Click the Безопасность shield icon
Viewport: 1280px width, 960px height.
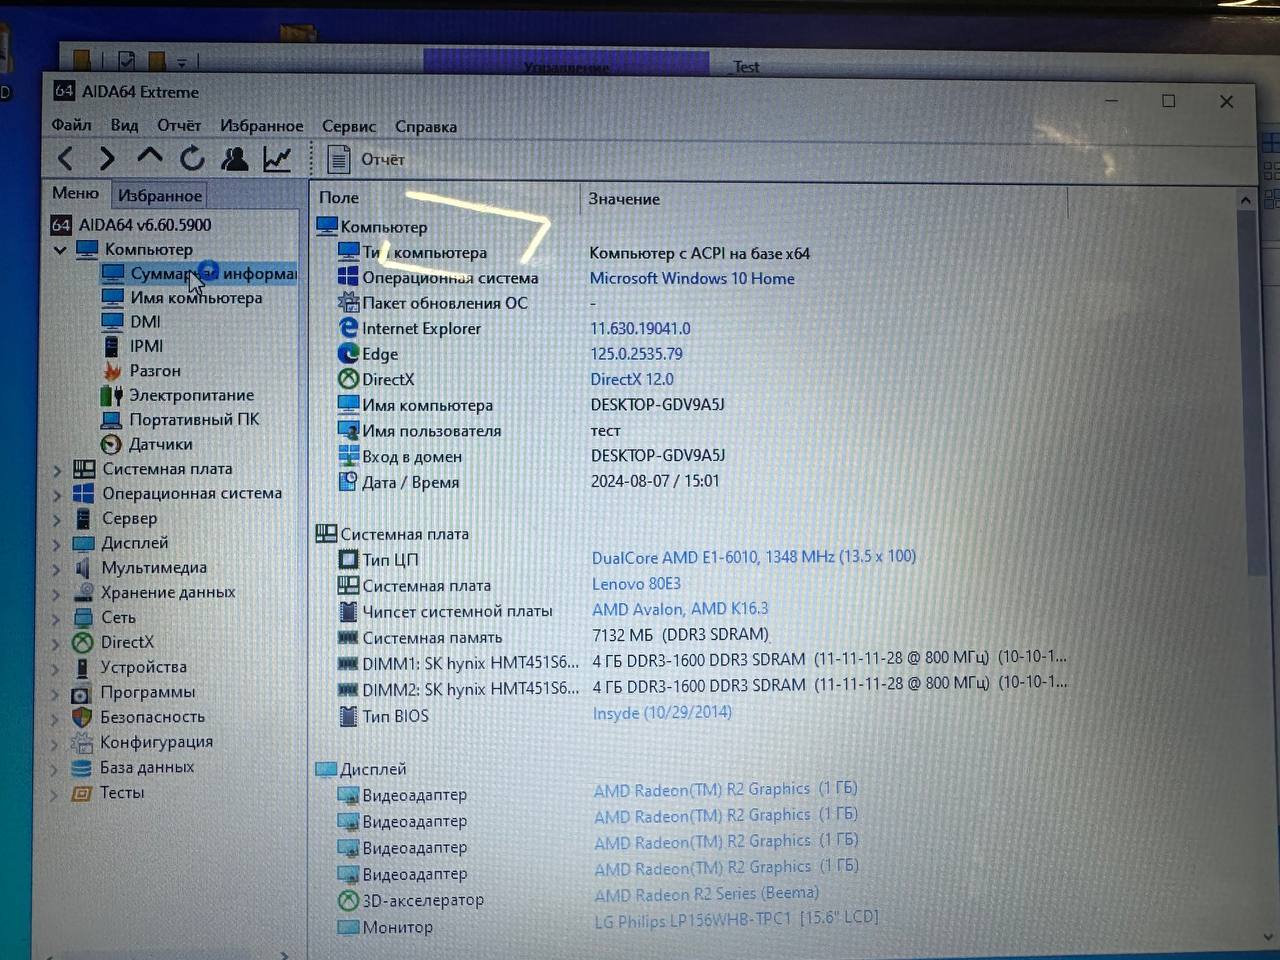[x=82, y=717]
